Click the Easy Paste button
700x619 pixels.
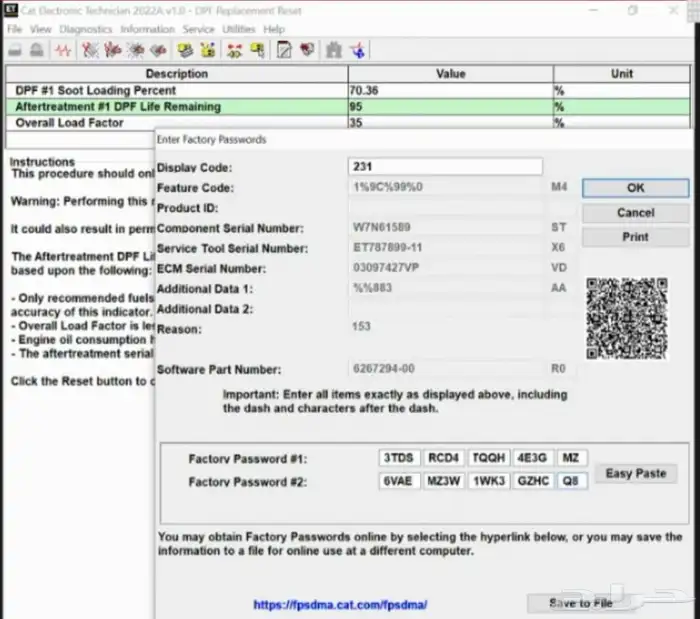point(636,473)
